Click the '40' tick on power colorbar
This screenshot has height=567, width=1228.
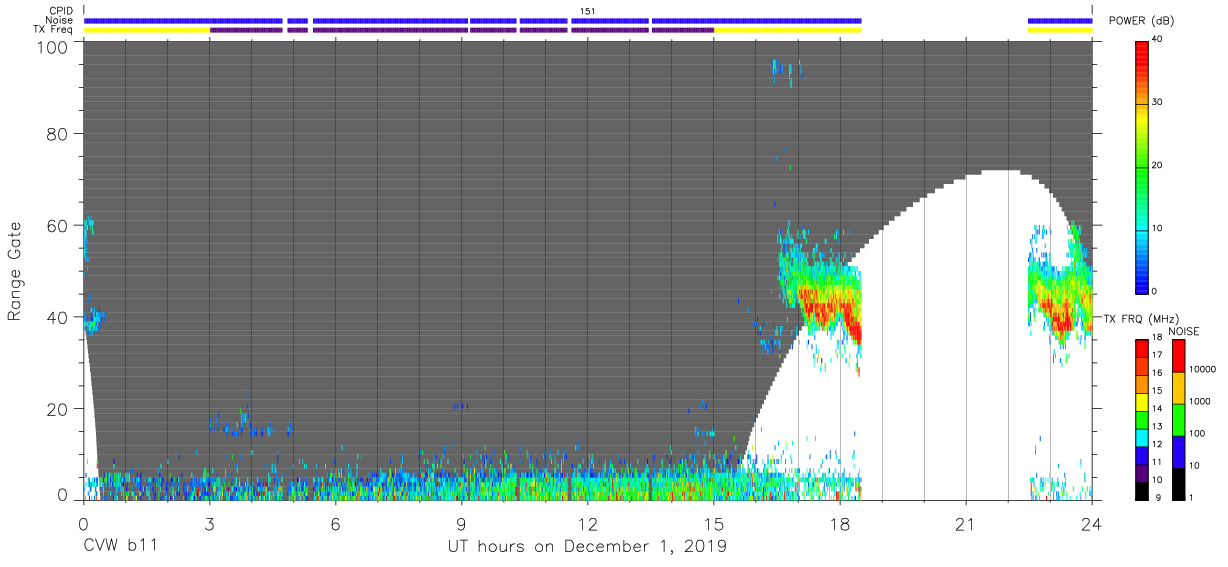pos(1157,40)
